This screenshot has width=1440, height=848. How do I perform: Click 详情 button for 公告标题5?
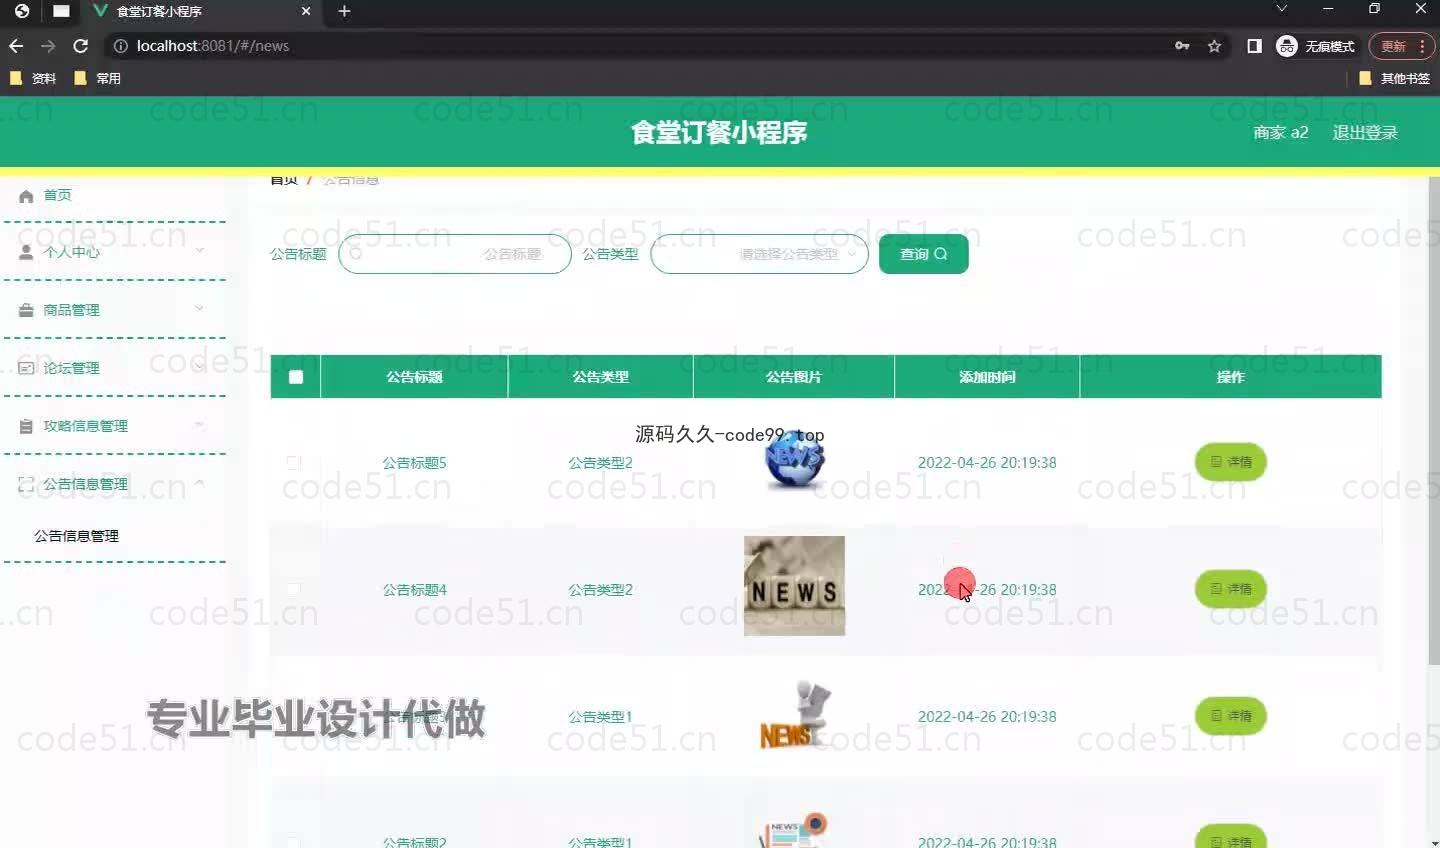(x=1231, y=462)
